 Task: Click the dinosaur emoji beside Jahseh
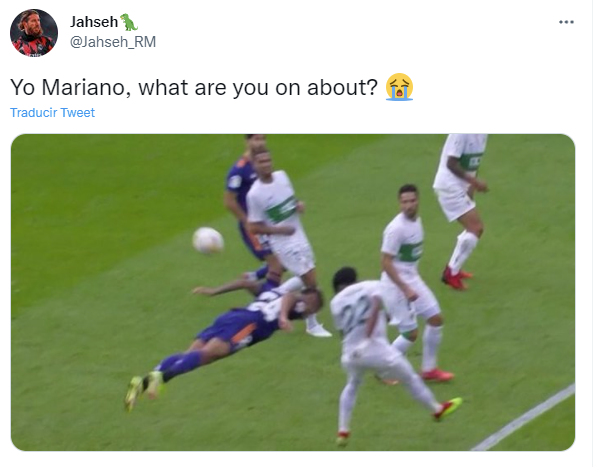point(129,22)
